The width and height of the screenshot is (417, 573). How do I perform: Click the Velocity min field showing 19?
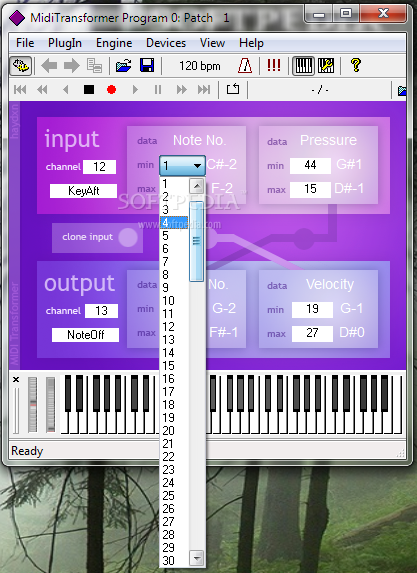(x=312, y=310)
